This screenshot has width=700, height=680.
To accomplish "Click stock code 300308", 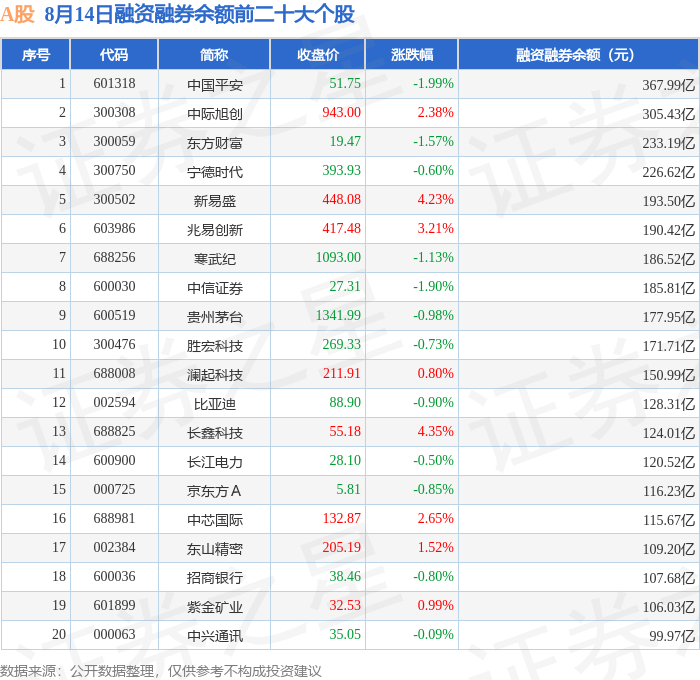I will (114, 113).
